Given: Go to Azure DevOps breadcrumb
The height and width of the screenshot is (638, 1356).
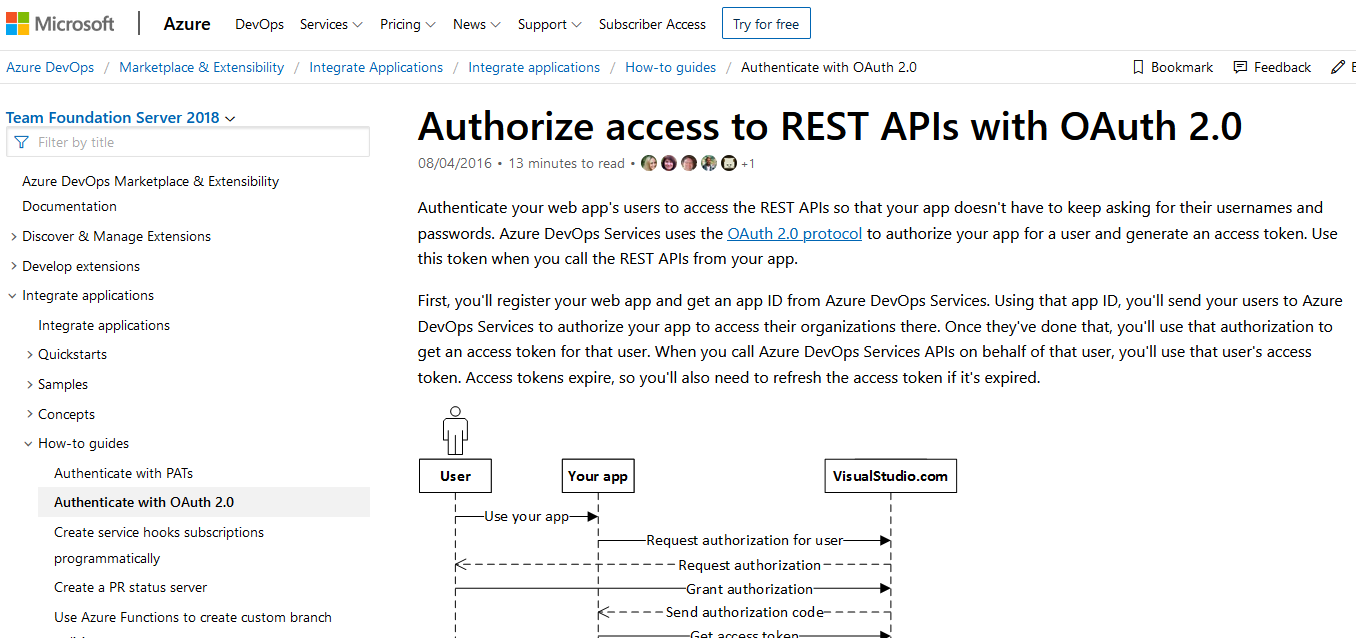Looking at the screenshot, I should pyautogui.click(x=50, y=67).
